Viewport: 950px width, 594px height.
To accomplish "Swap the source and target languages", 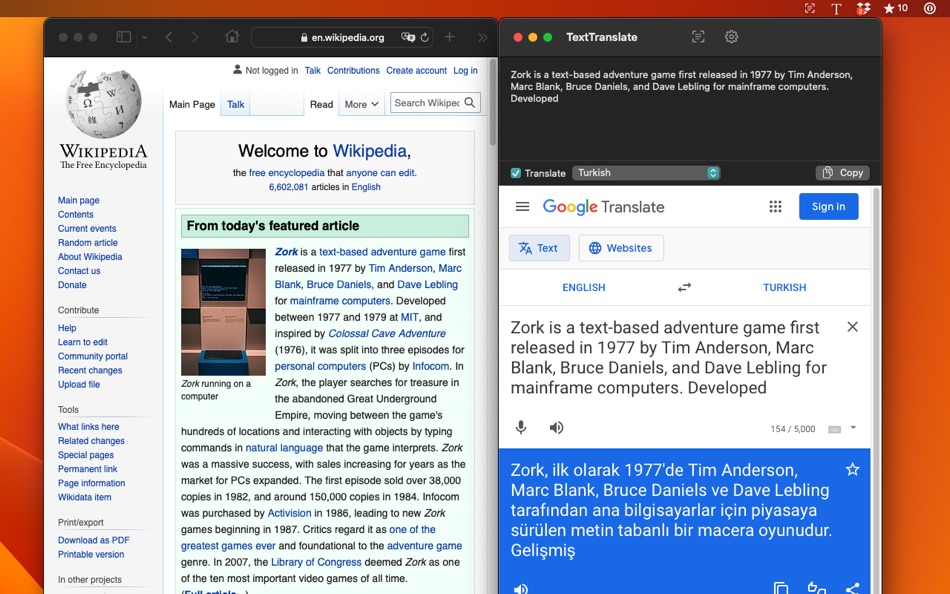I will 685,287.
